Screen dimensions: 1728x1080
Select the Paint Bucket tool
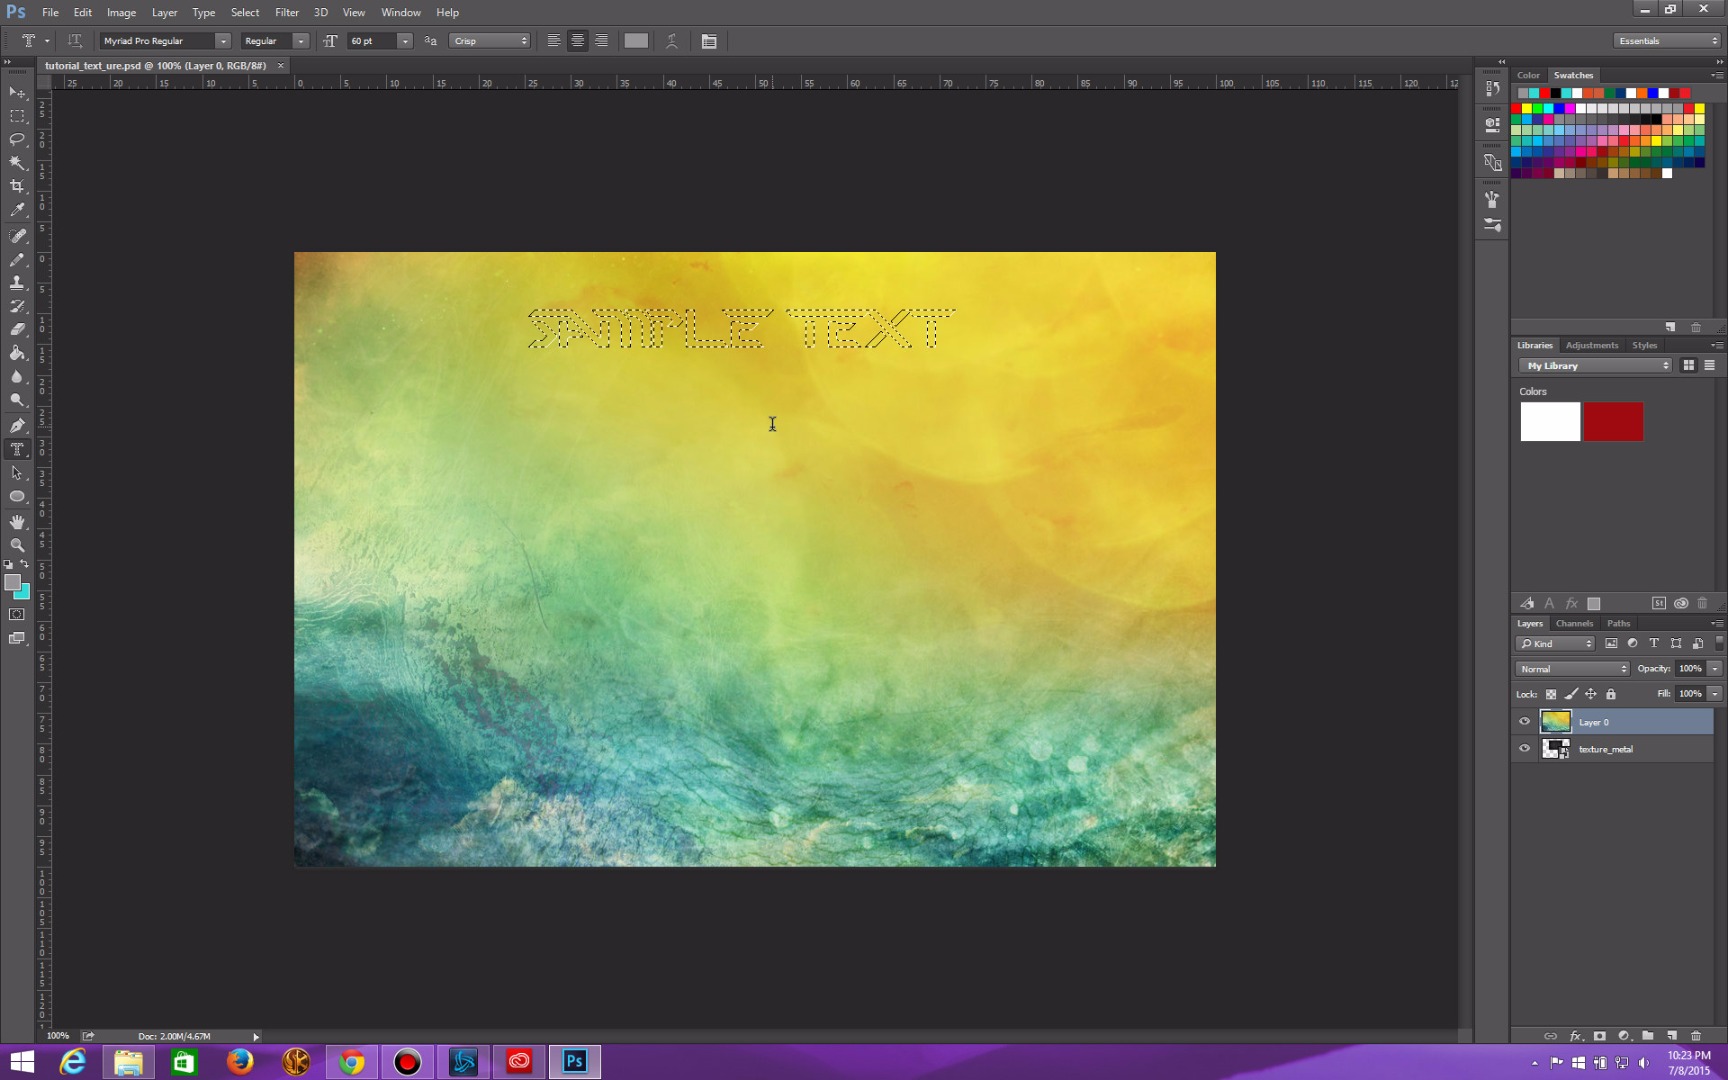point(17,353)
